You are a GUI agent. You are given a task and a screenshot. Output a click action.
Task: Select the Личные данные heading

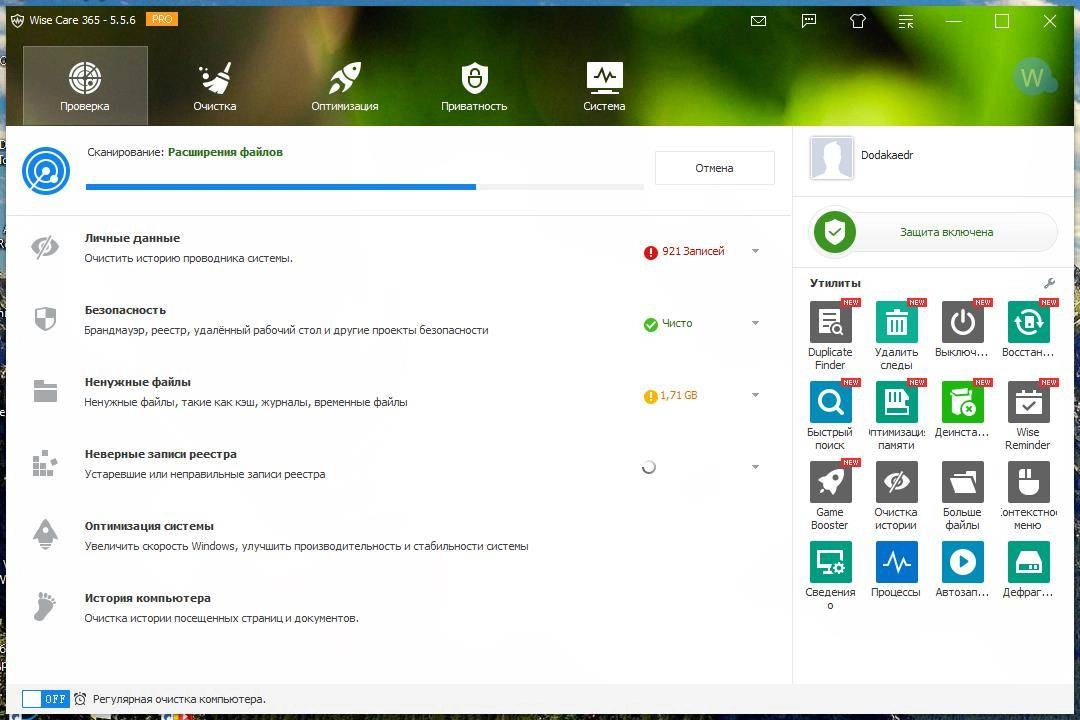point(132,238)
